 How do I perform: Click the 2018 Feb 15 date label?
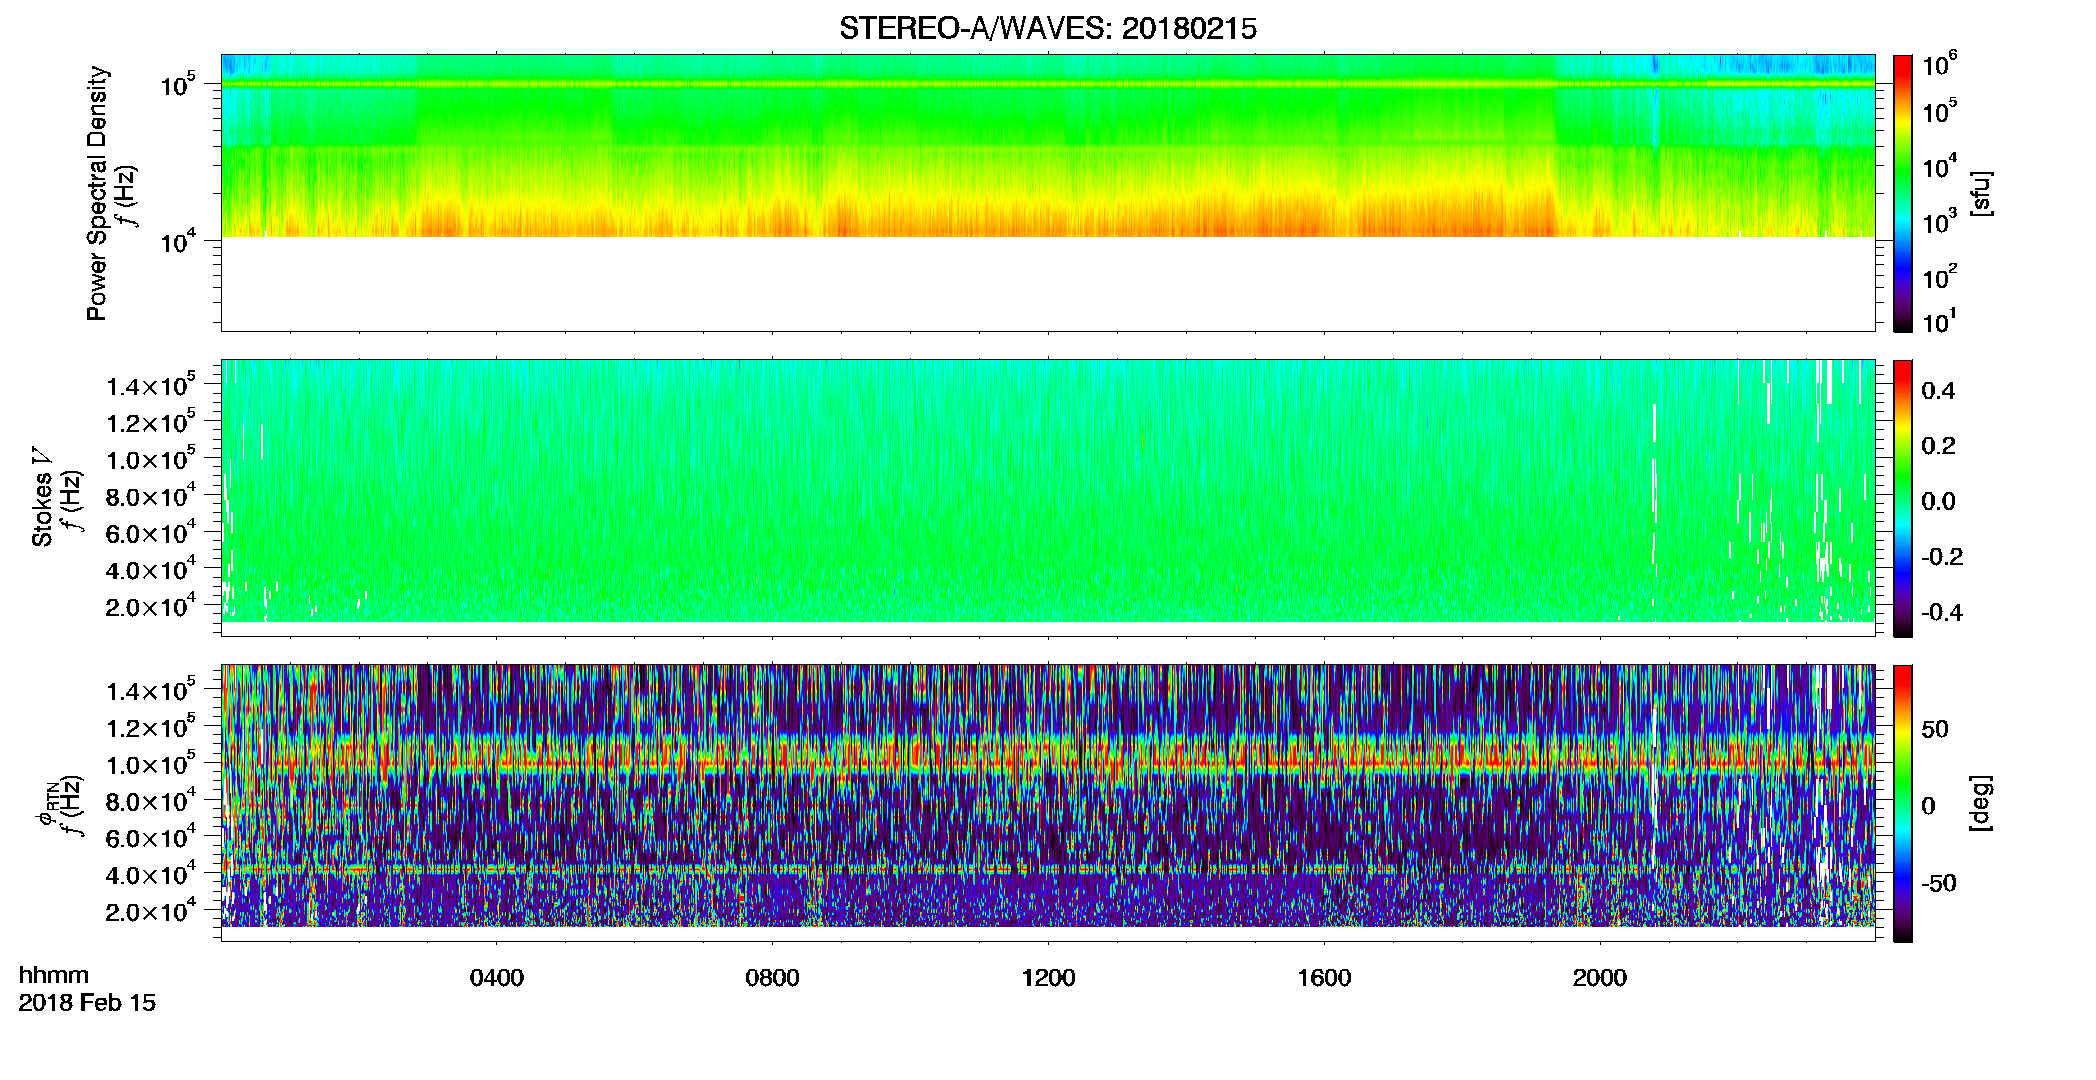[x=87, y=1003]
